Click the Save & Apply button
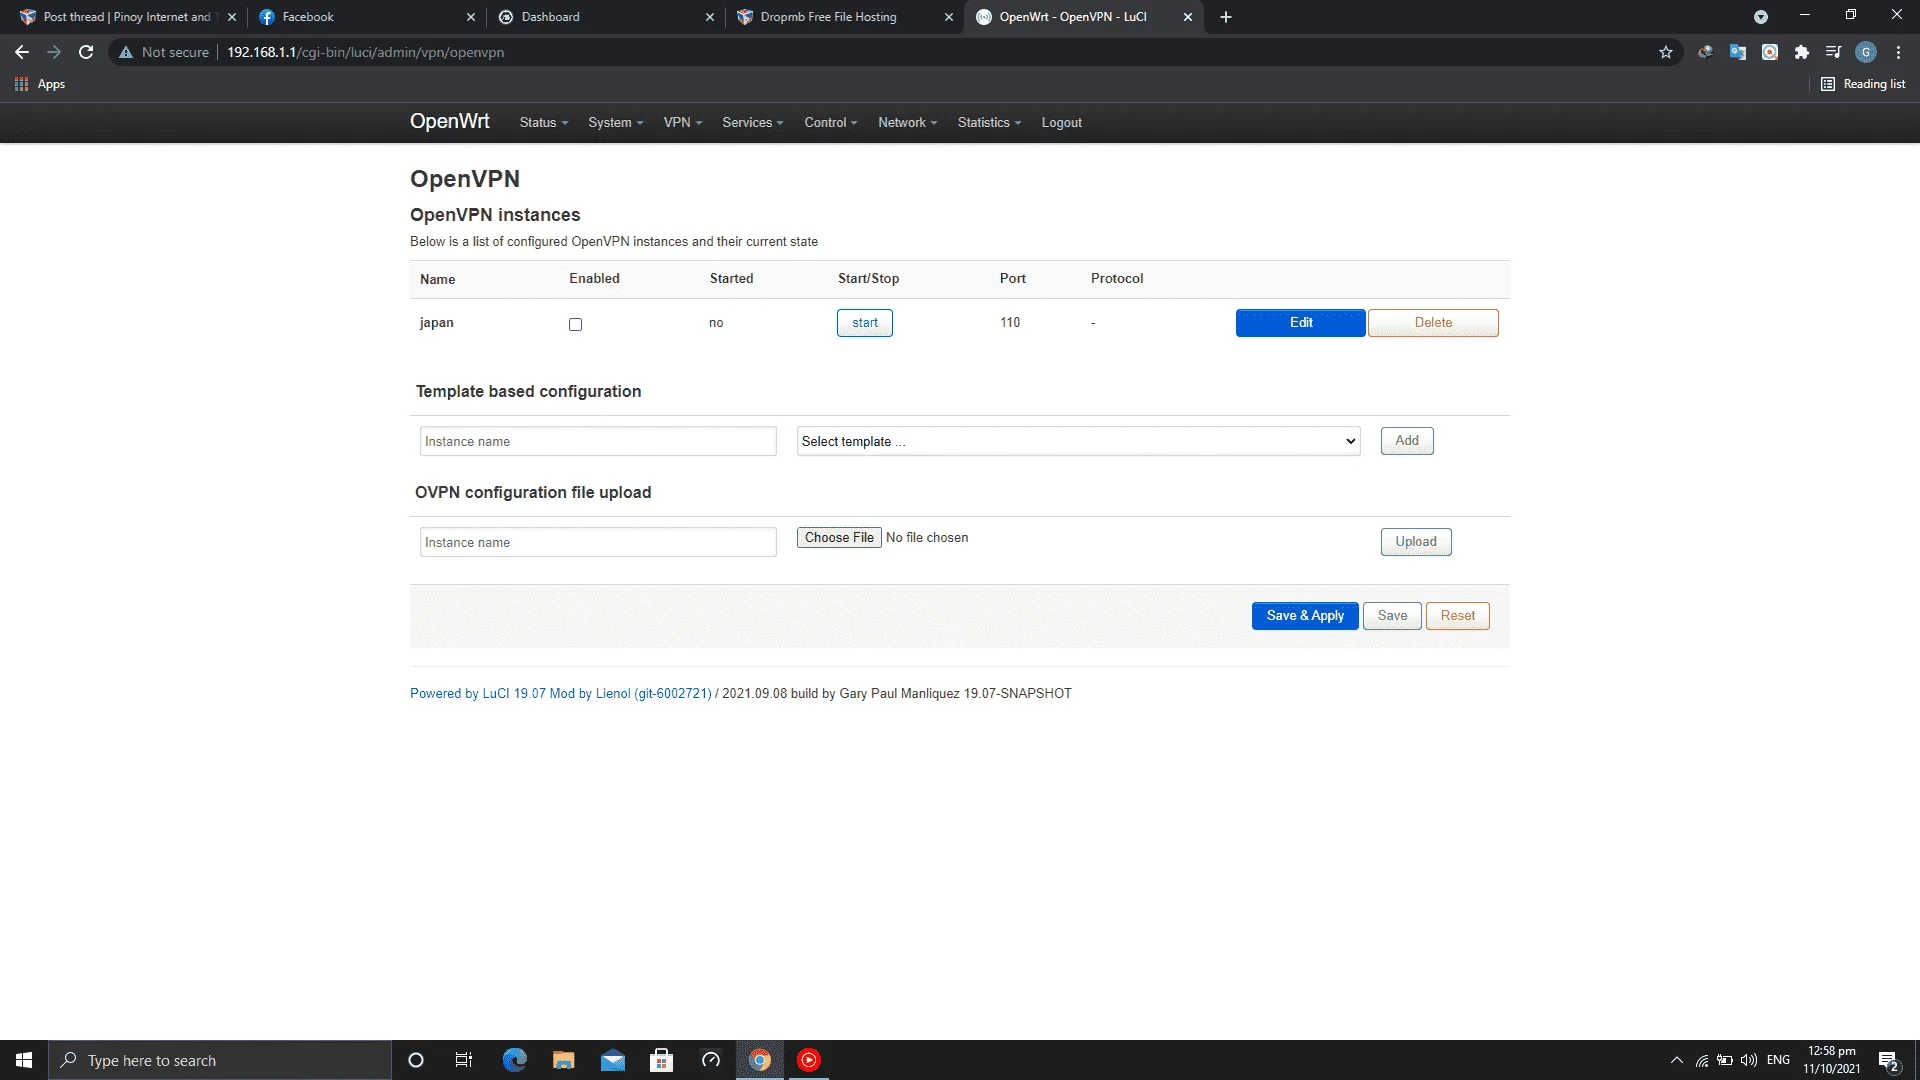Image resolution: width=1920 pixels, height=1080 pixels. 1305,616
